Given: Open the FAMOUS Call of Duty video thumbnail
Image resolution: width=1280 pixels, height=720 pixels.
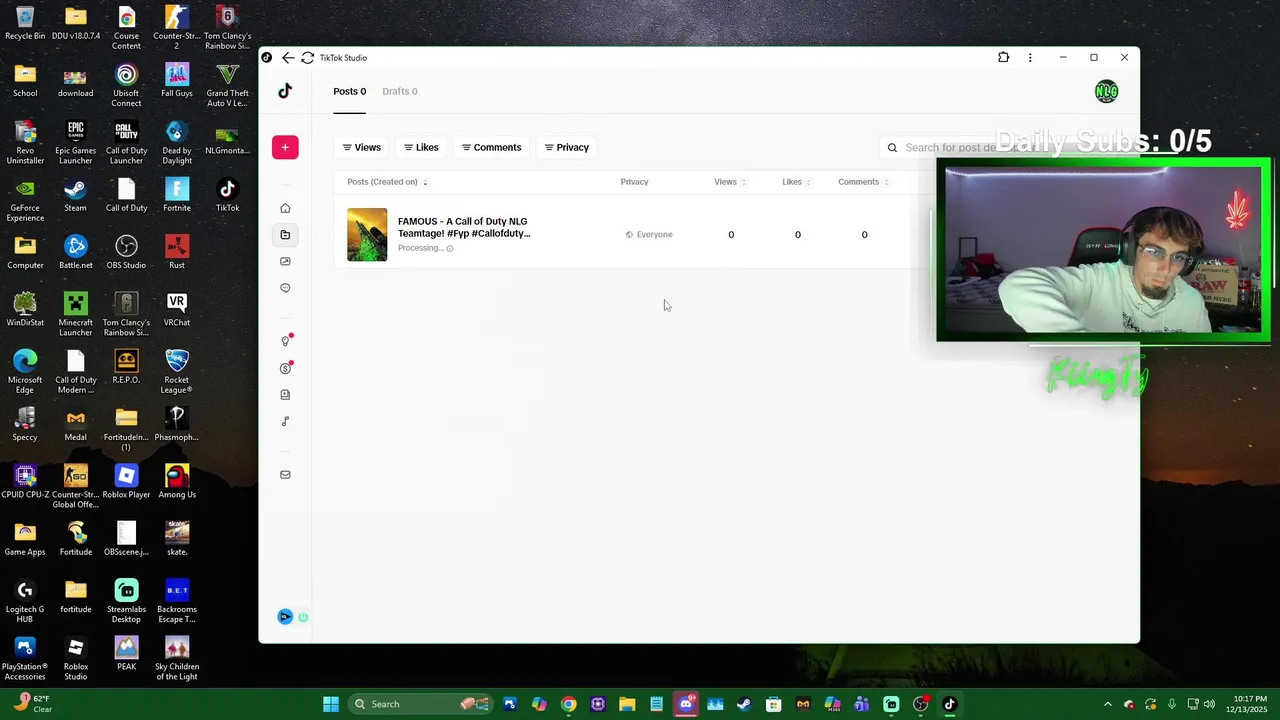Looking at the screenshot, I should coord(367,235).
